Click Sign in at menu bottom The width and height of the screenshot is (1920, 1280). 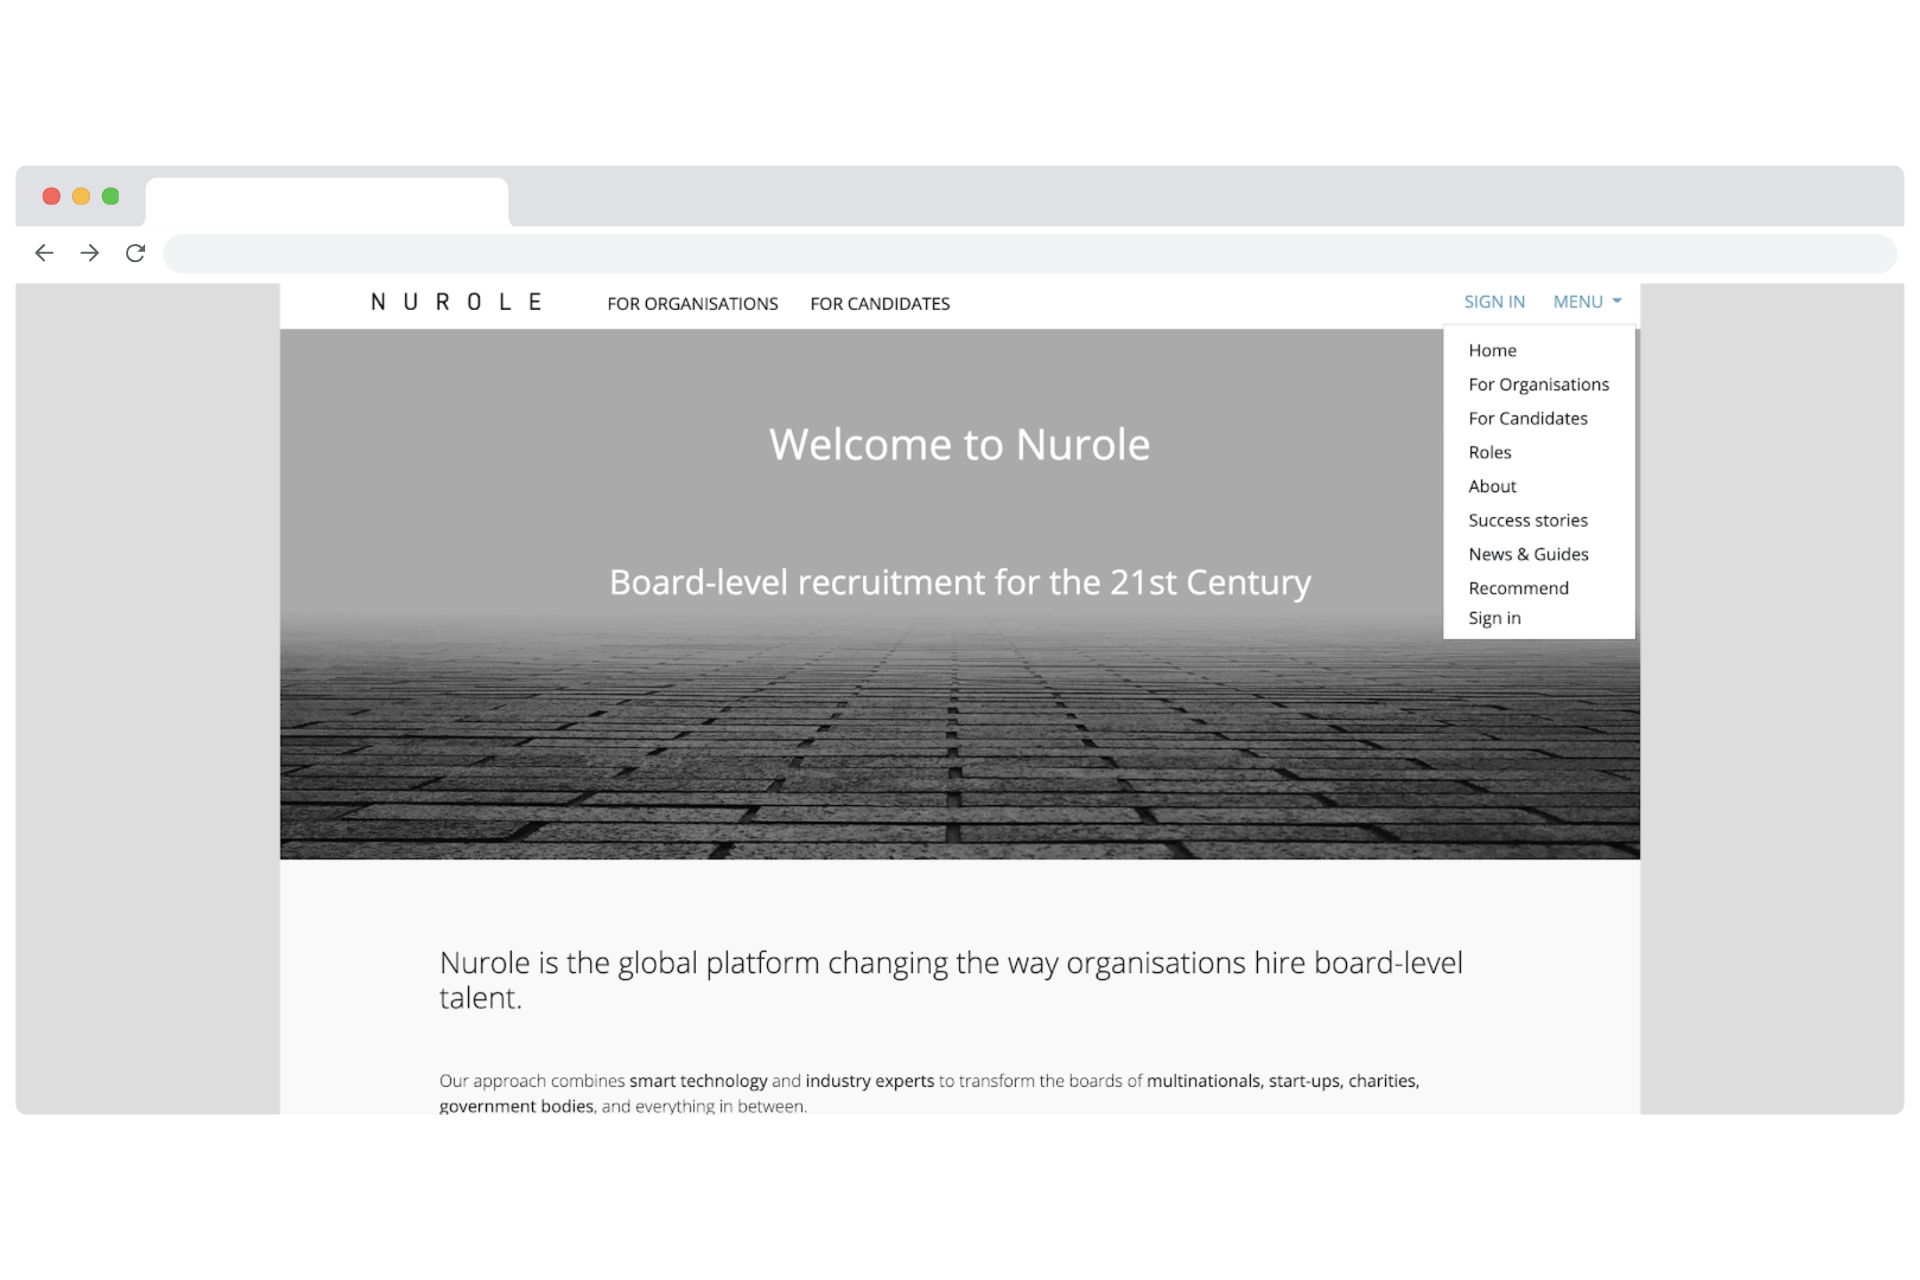pyautogui.click(x=1494, y=619)
